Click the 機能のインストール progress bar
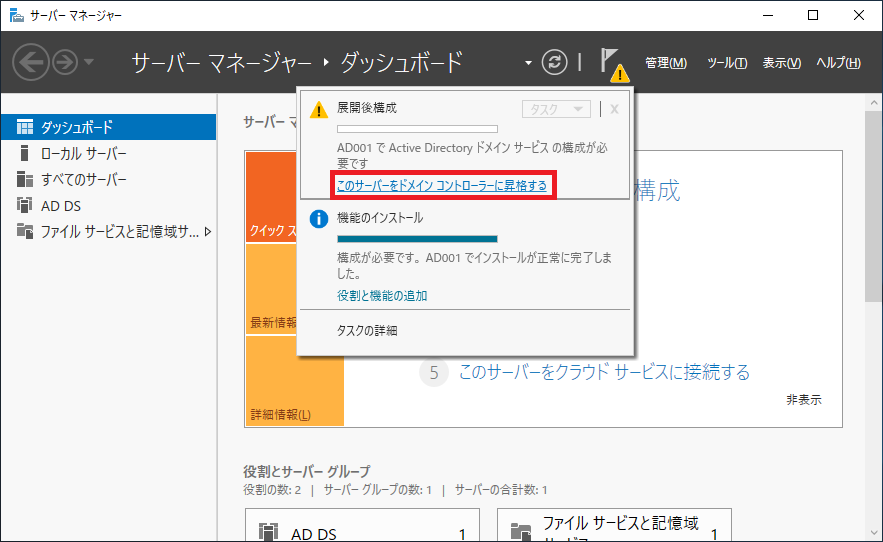Screen dimensions: 883x542 click(x=417, y=239)
